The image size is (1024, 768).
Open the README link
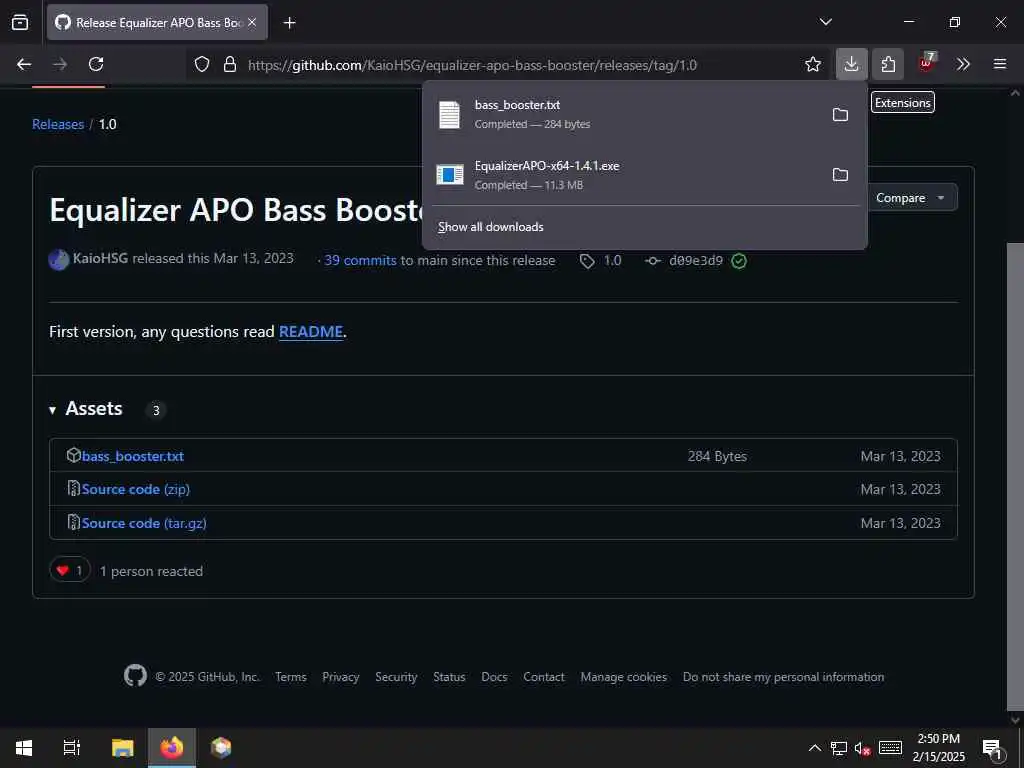pyautogui.click(x=311, y=332)
